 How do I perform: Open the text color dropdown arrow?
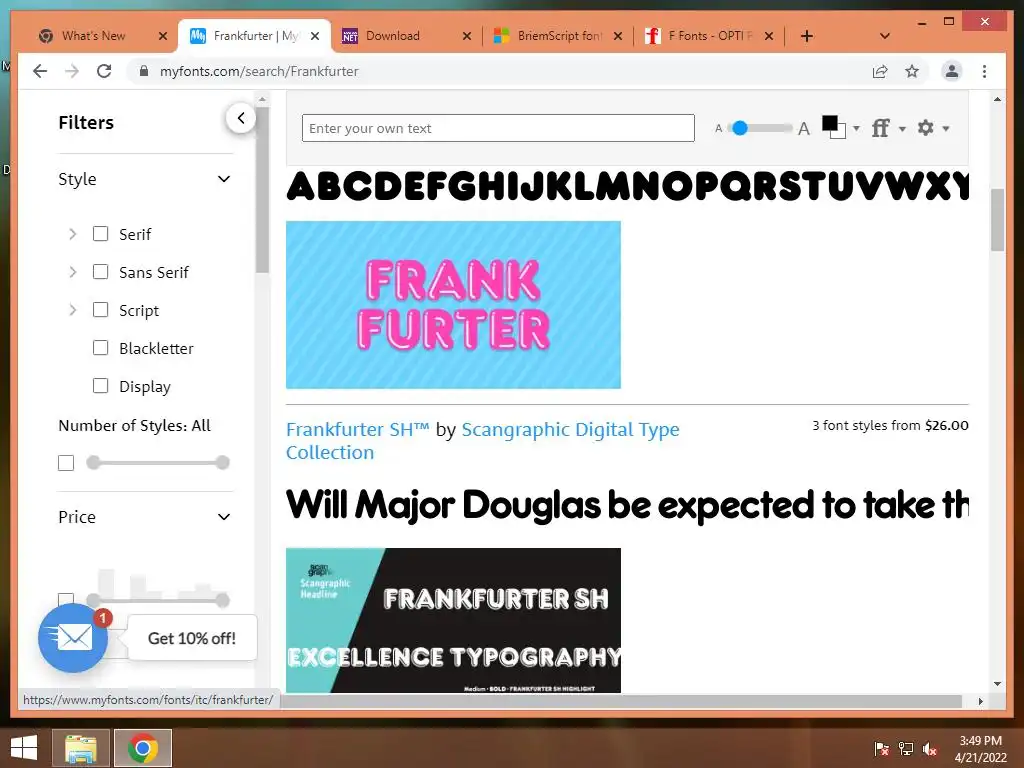point(856,129)
